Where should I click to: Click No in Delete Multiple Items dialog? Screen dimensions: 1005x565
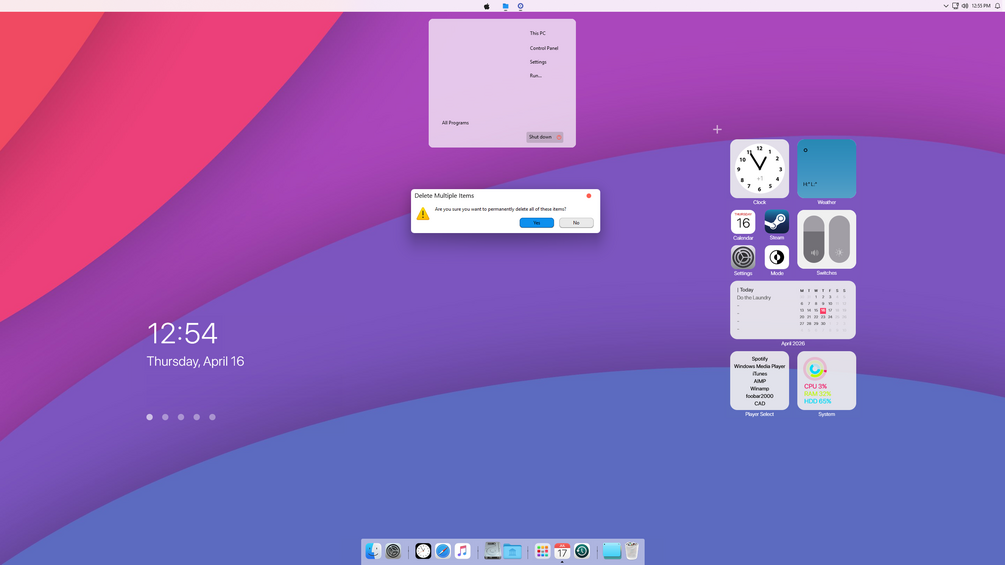point(576,223)
